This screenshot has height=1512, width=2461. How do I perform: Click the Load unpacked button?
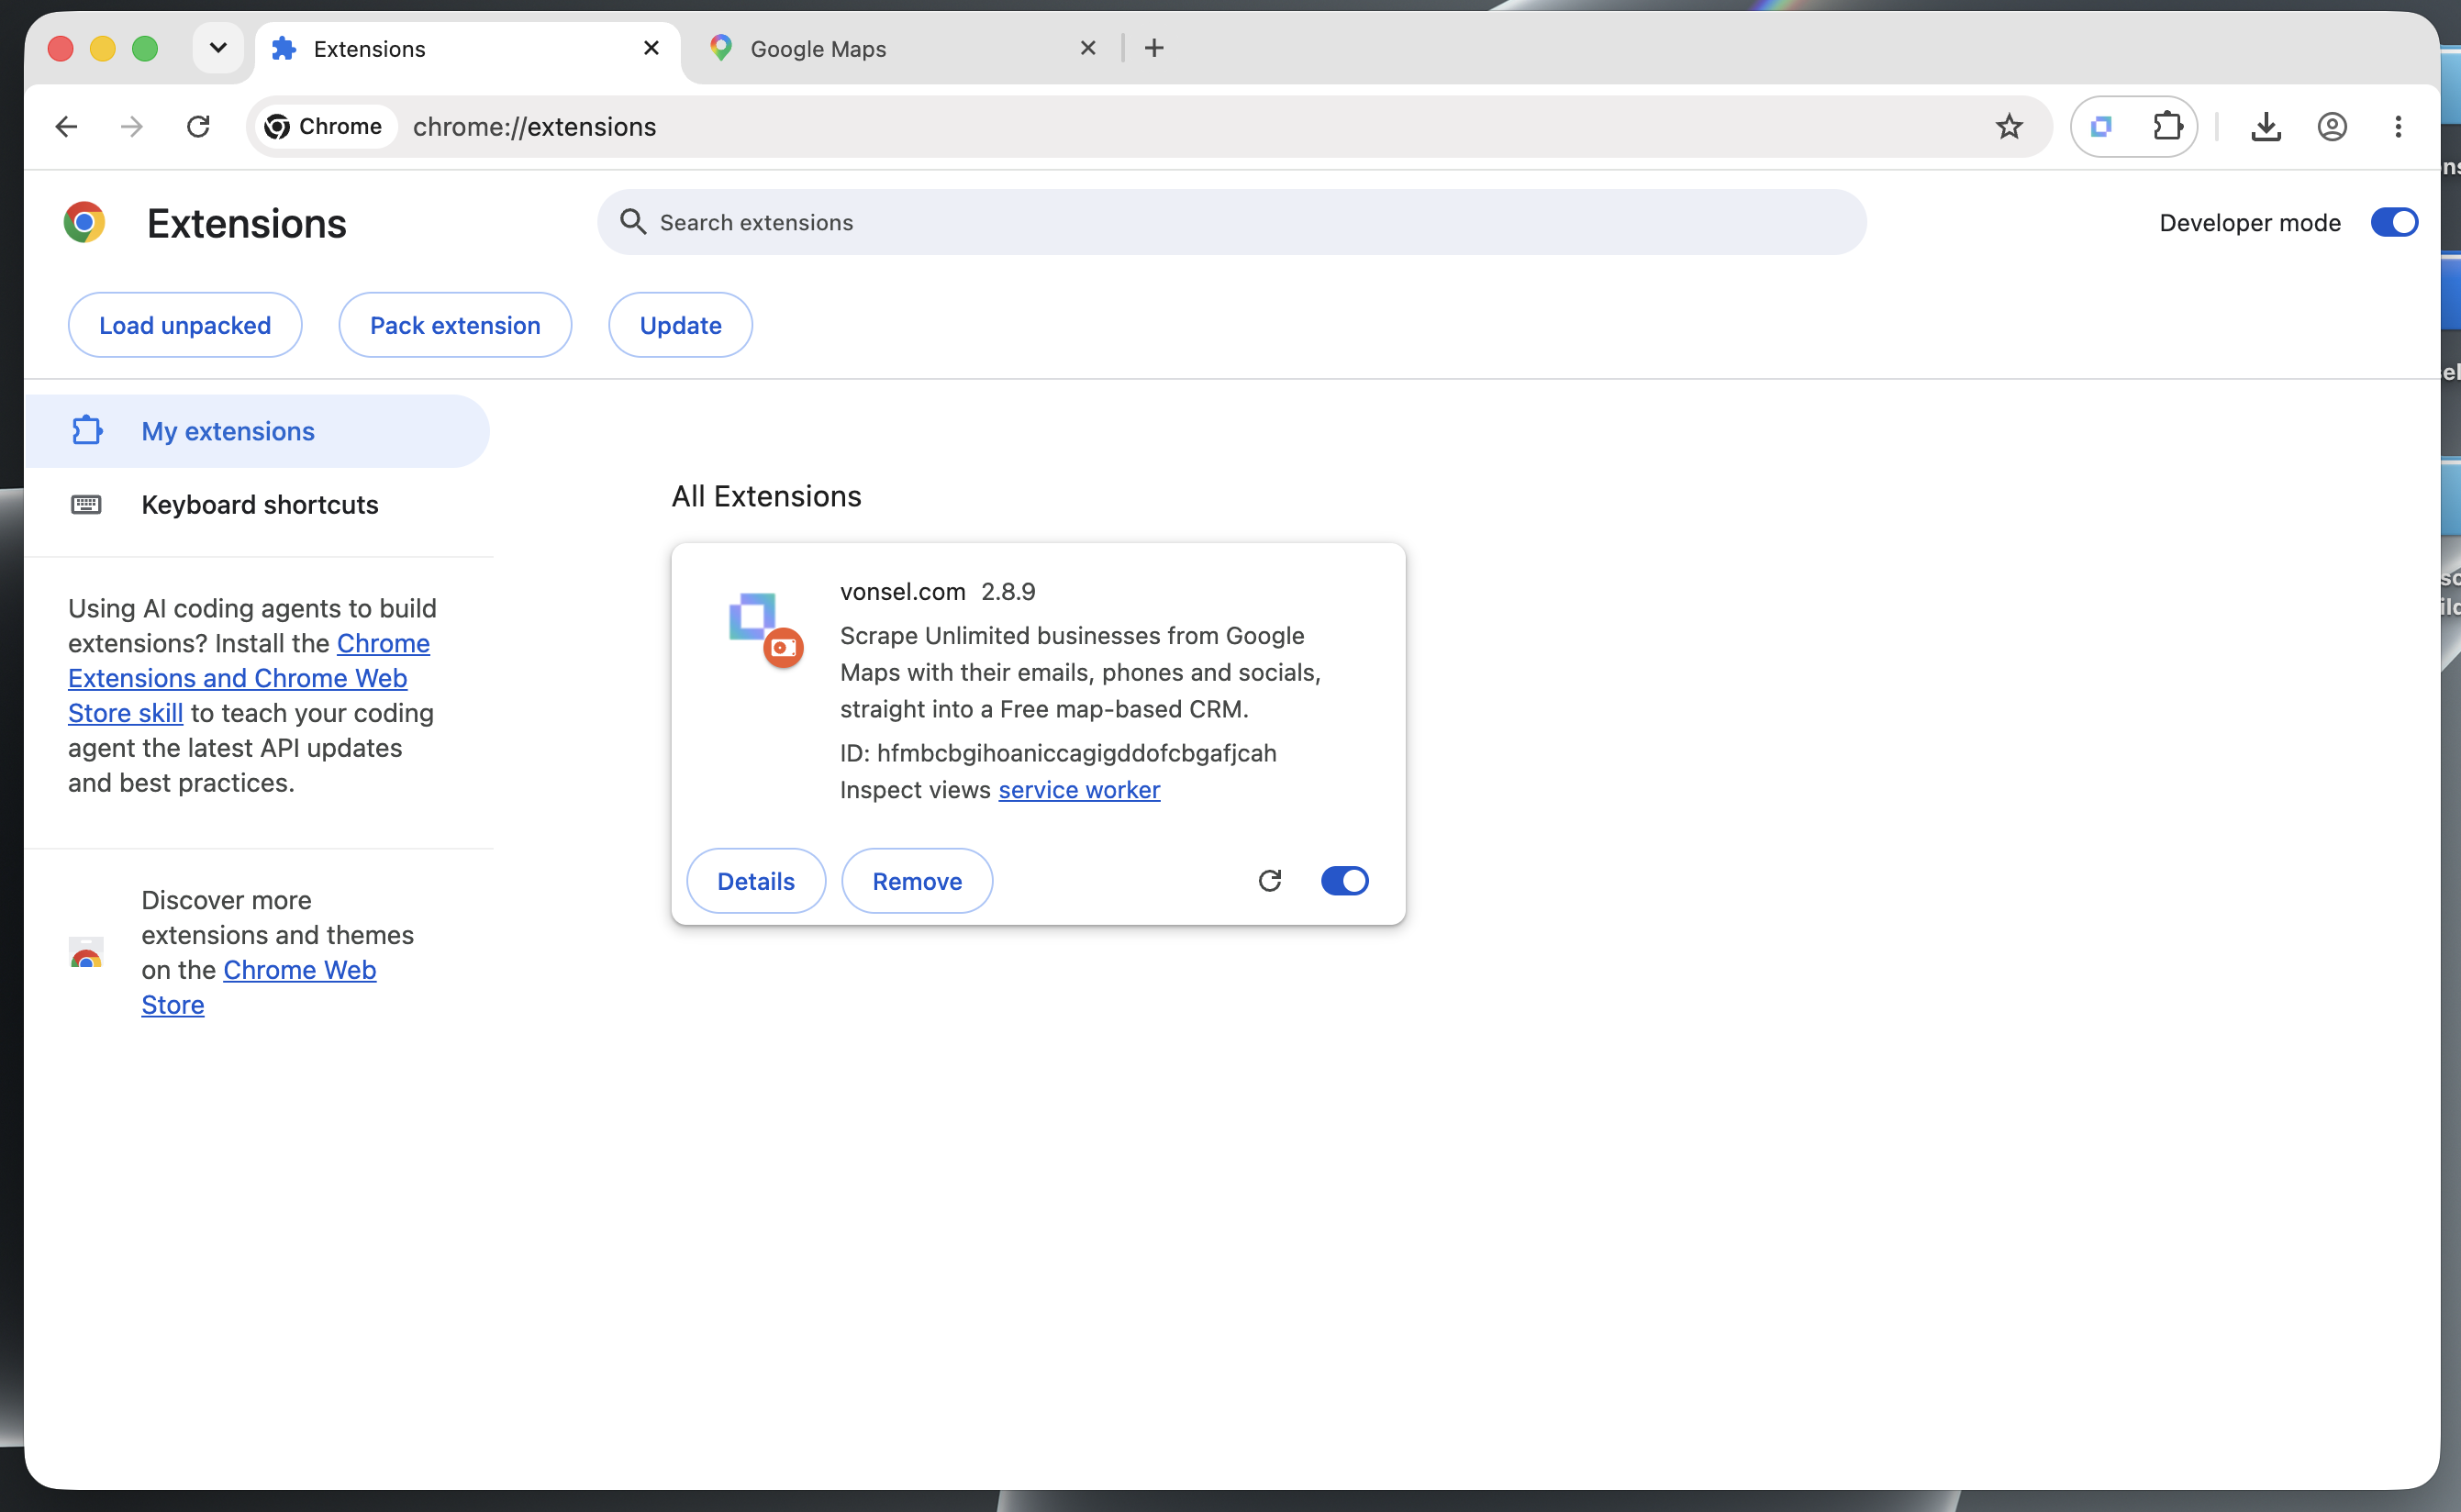pos(185,325)
